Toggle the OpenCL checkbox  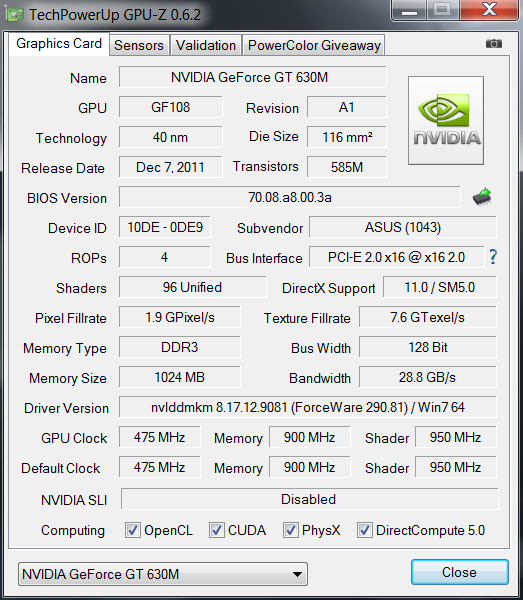tap(133, 530)
